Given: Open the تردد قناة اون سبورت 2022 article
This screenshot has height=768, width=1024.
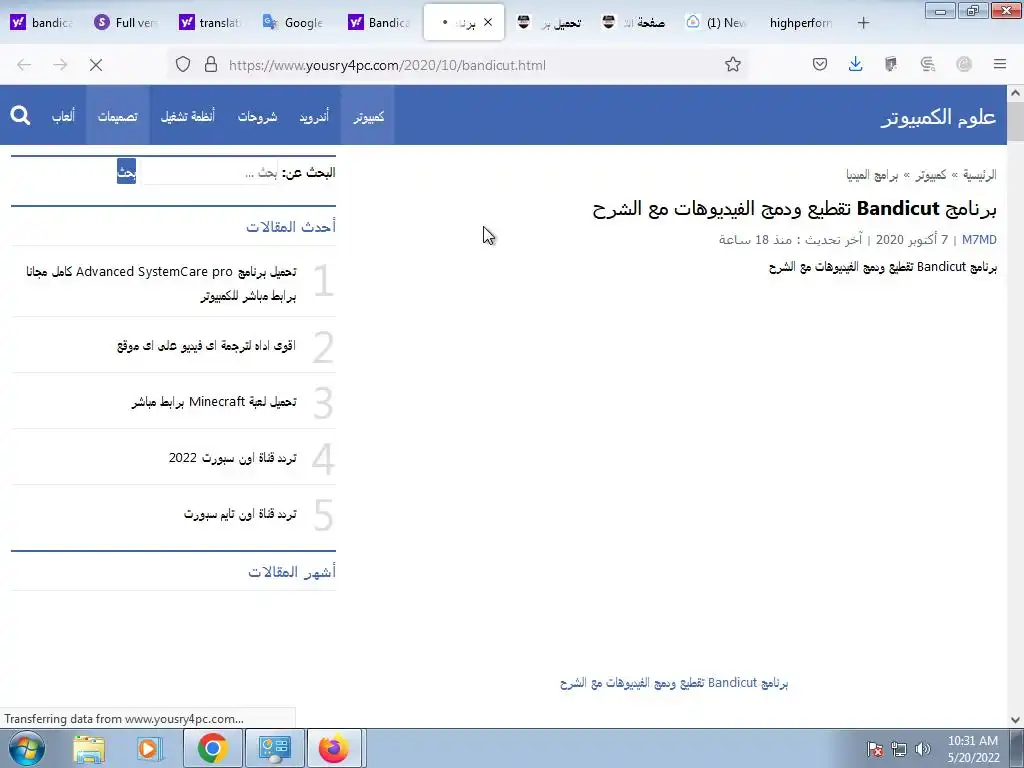Looking at the screenshot, I should click(x=232, y=458).
